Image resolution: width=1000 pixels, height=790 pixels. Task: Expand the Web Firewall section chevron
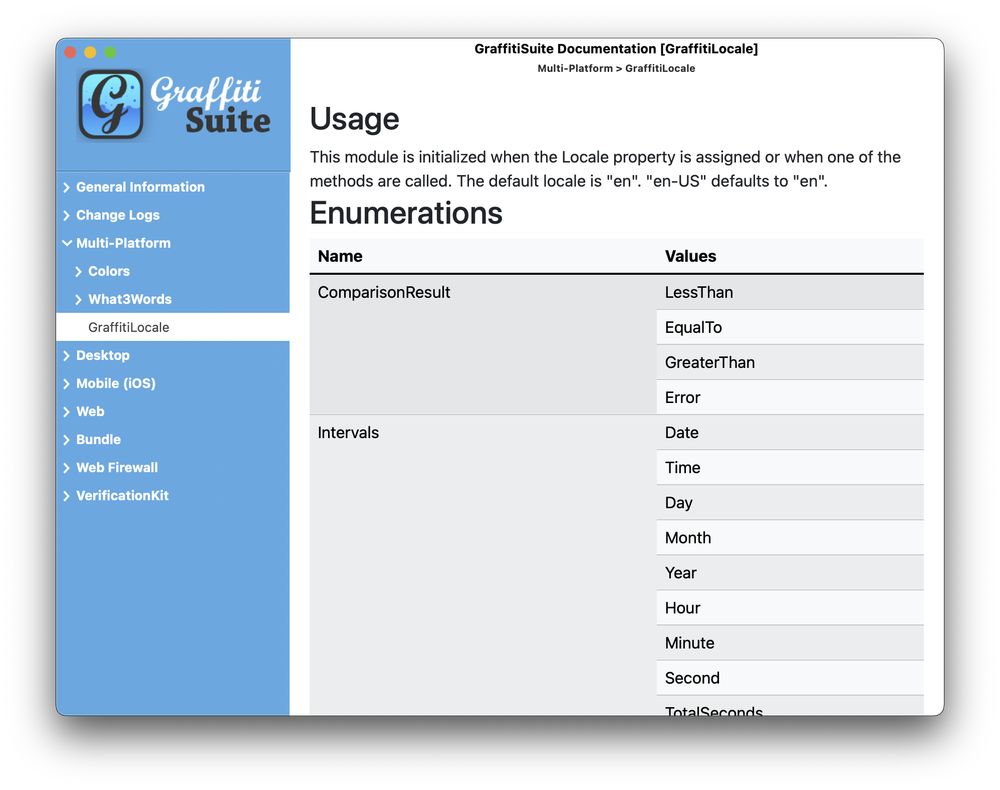[x=67, y=468]
